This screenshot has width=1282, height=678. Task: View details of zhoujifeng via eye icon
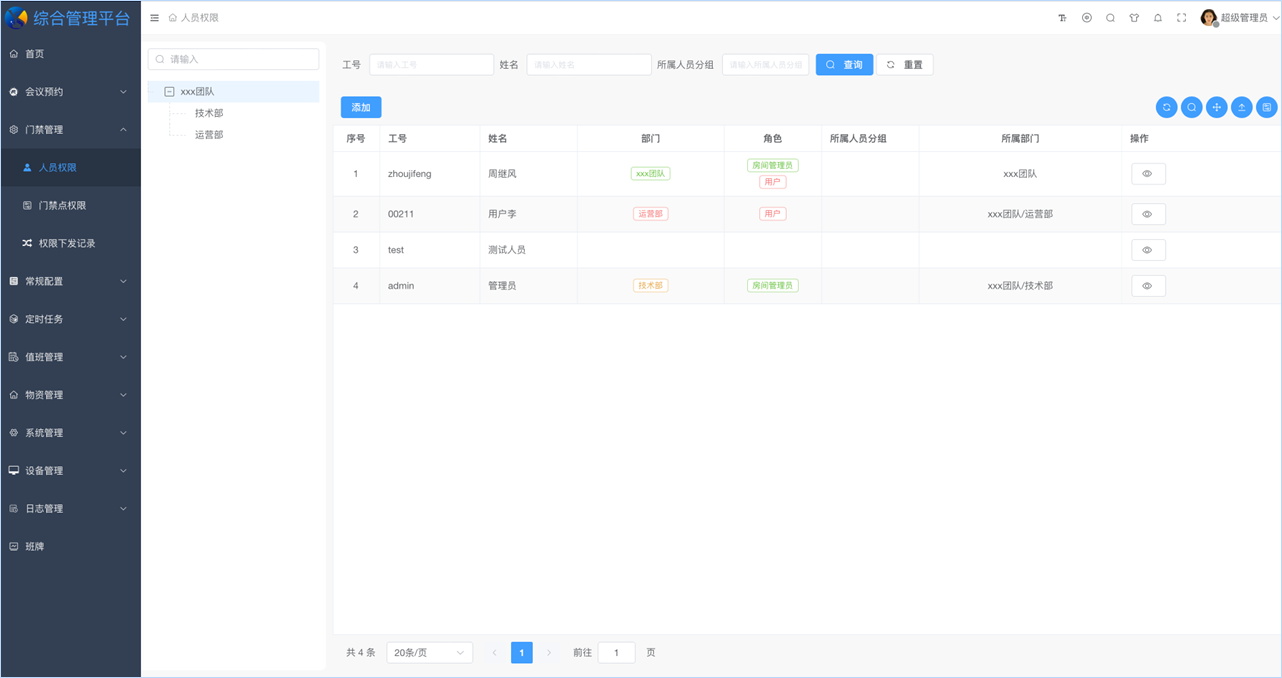click(x=1148, y=174)
